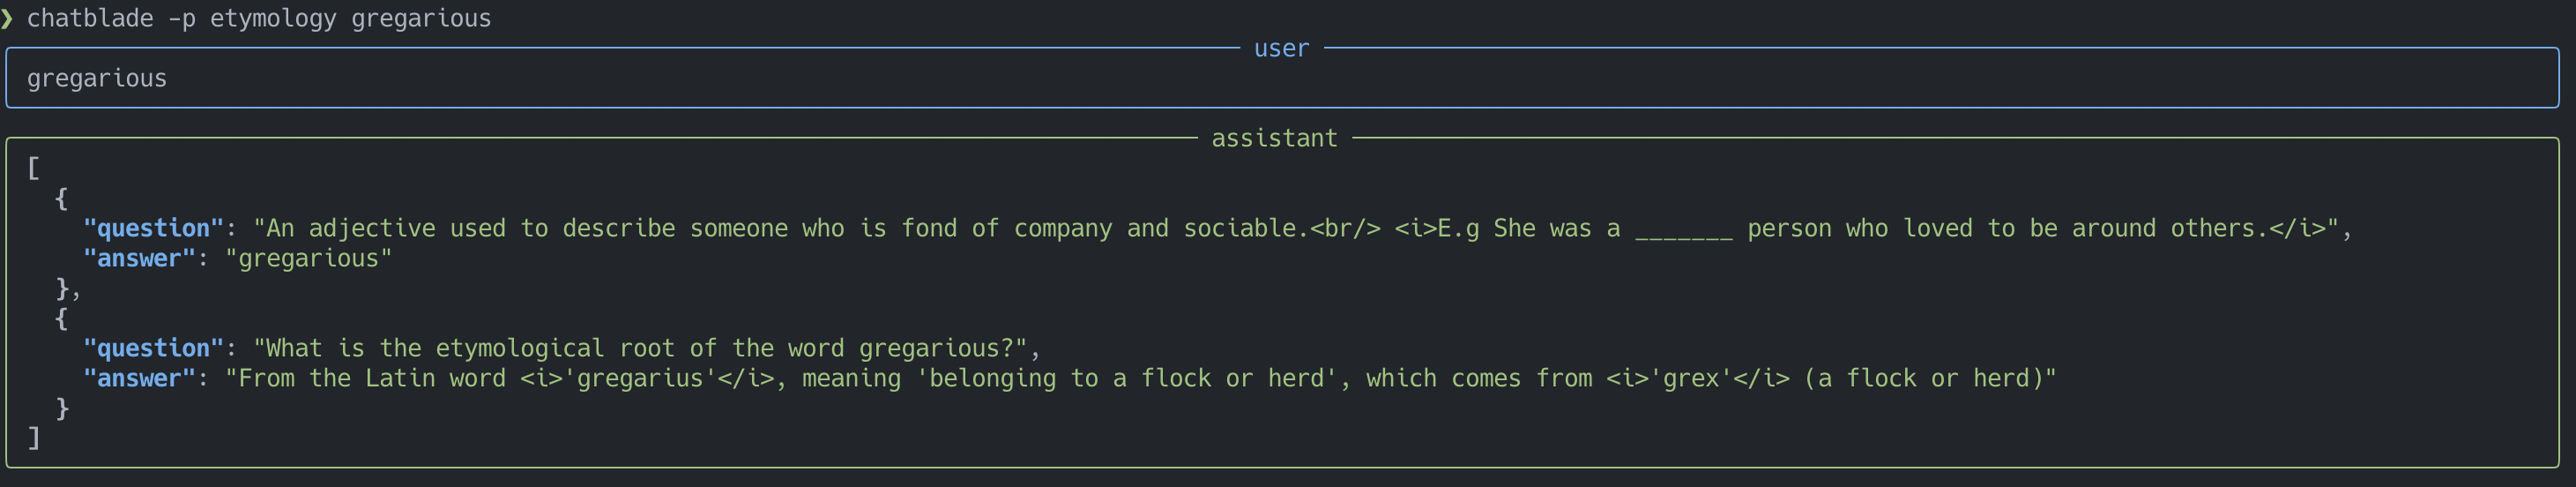Click the first "answer" key

pyautogui.click(x=139, y=259)
